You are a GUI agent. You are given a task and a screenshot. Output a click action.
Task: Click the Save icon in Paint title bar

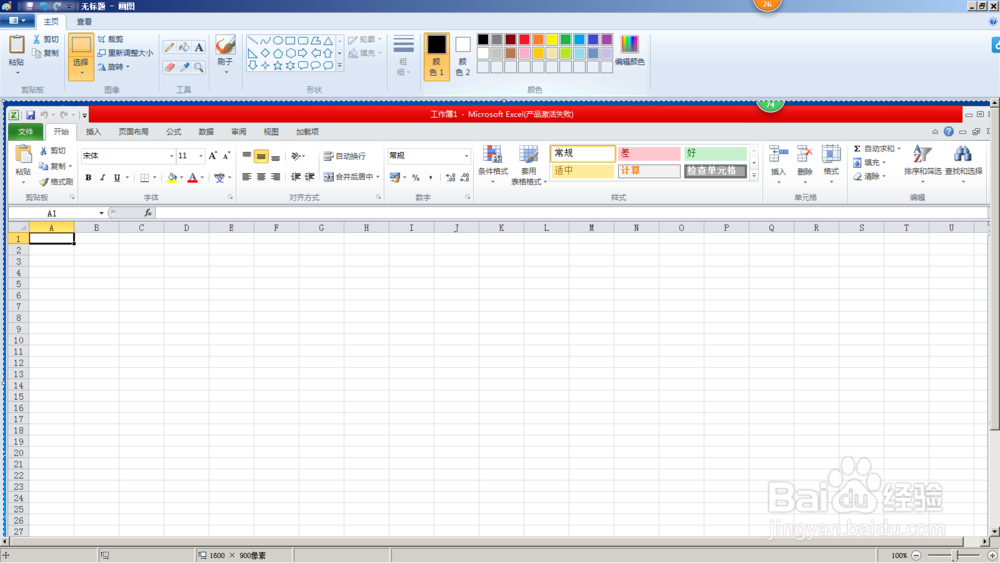pos(29,6)
